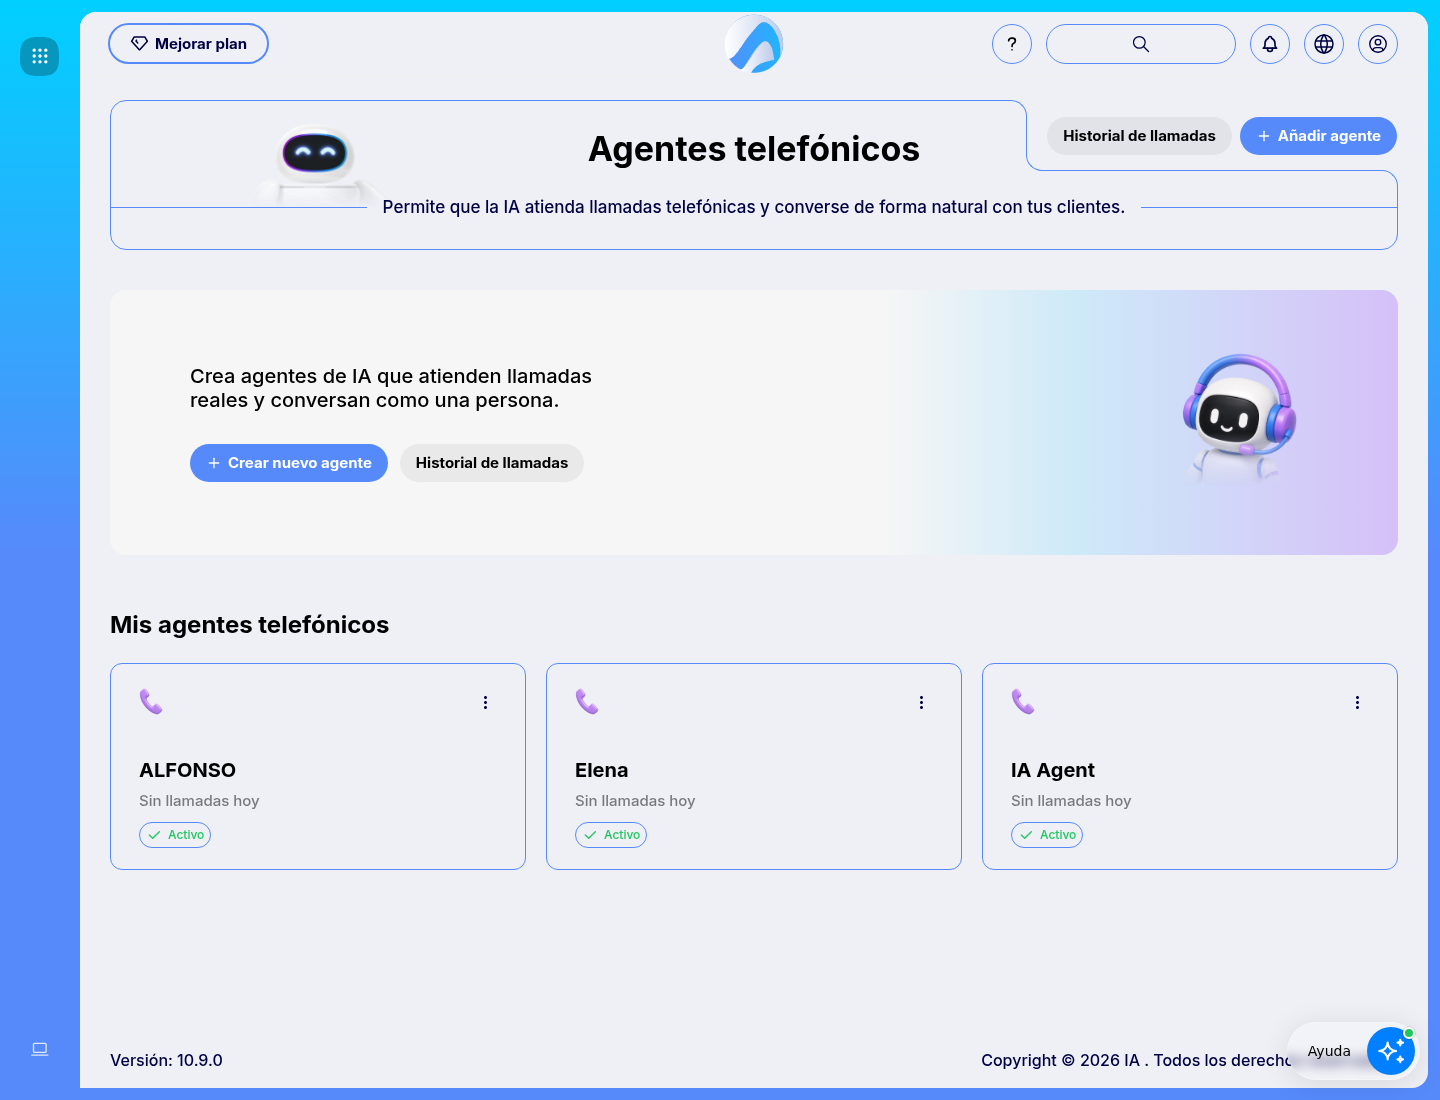Open the user profile icon
1440x1100 pixels.
1378,44
